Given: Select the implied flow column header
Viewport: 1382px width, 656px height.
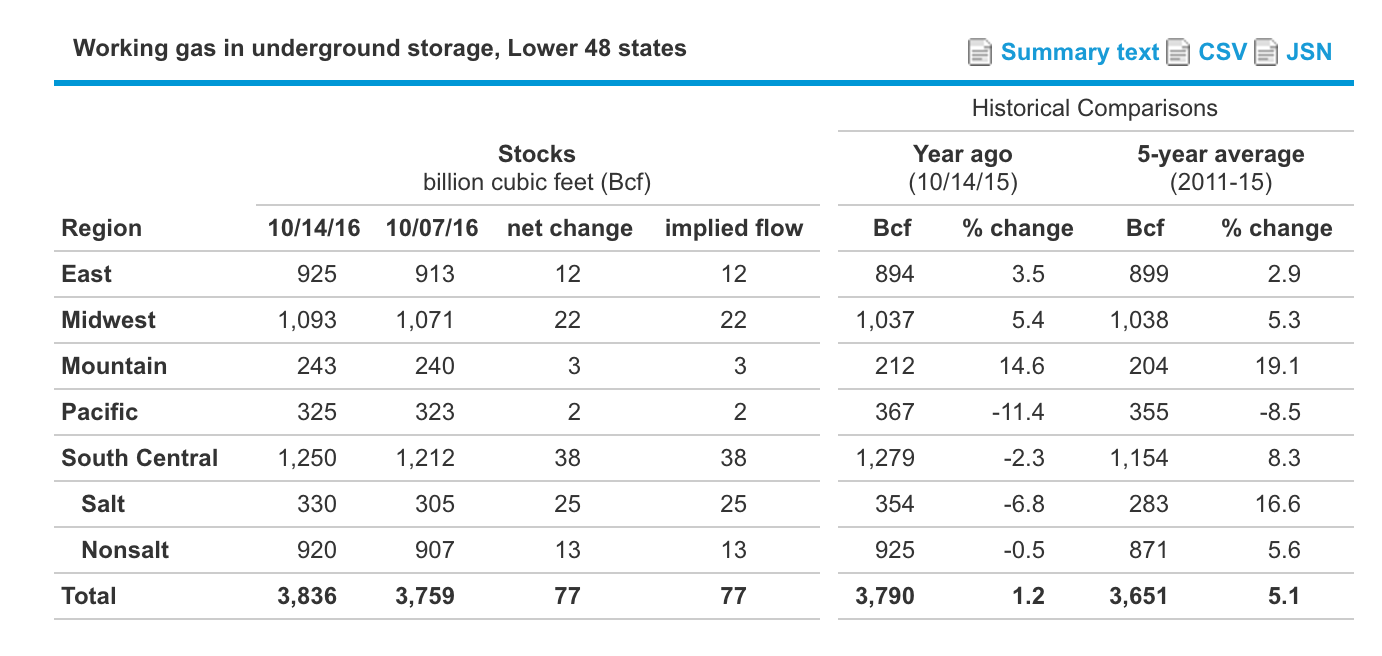Looking at the screenshot, I should tap(734, 228).
